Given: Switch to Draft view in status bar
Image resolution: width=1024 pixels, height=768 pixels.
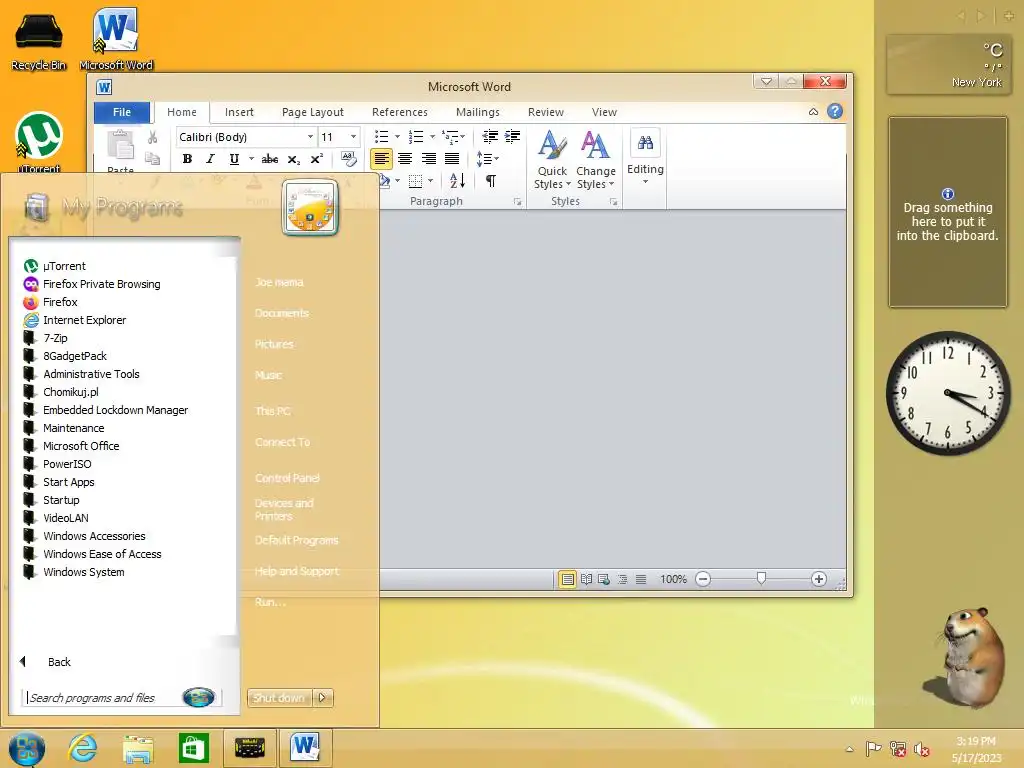Looking at the screenshot, I should tap(641, 579).
